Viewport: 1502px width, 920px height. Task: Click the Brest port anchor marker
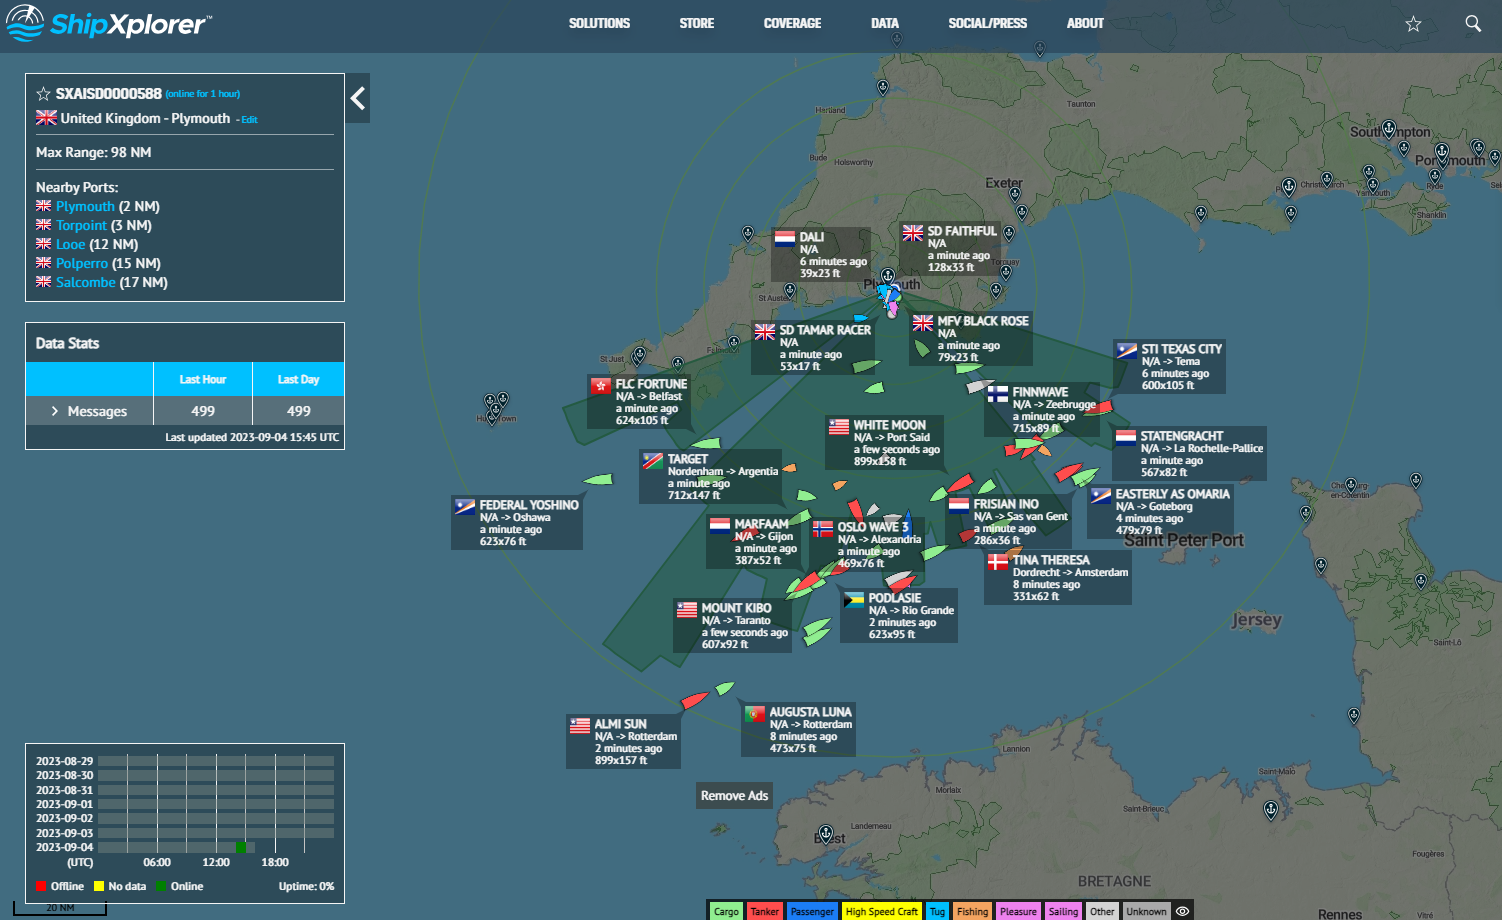pos(826,833)
